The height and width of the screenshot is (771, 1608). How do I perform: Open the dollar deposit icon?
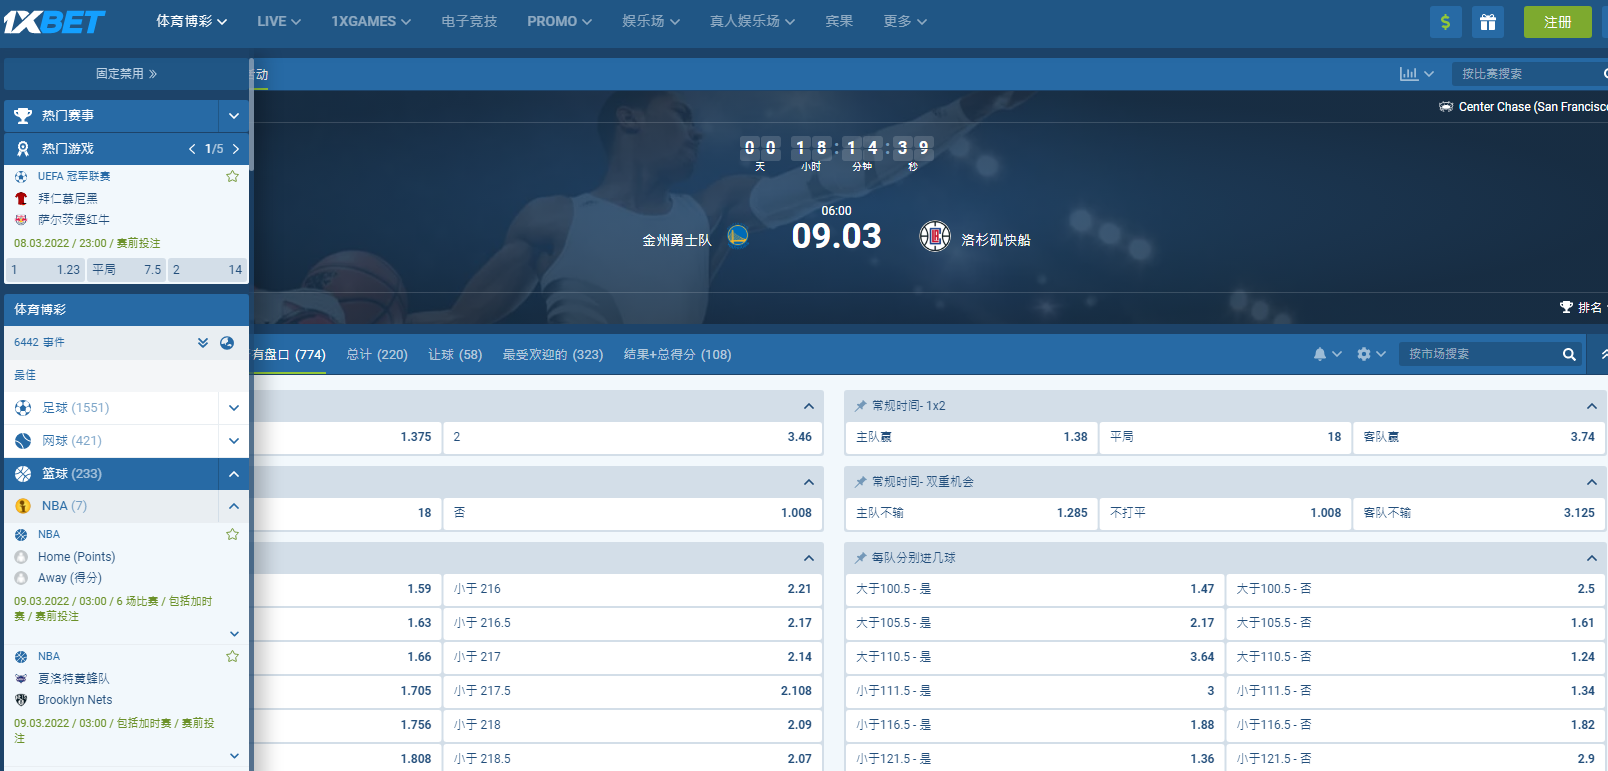(x=1445, y=22)
